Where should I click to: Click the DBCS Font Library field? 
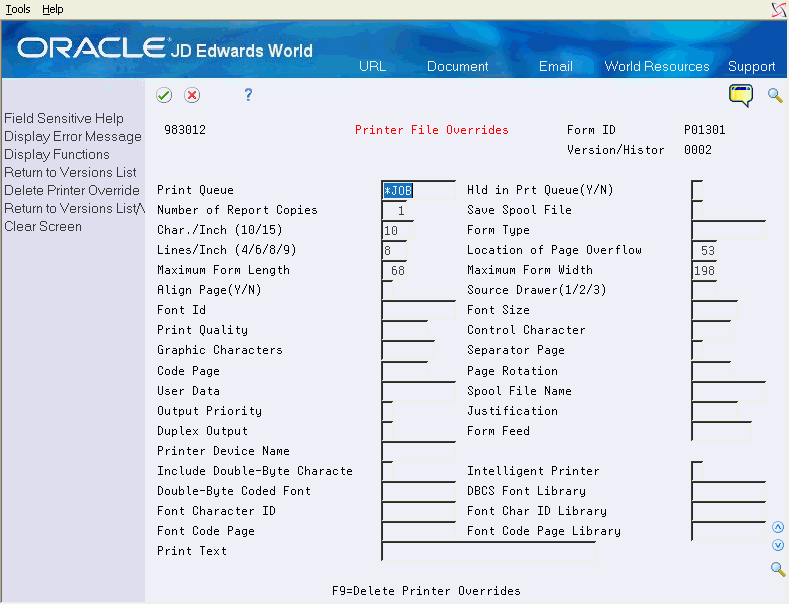[x=729, y=491]
